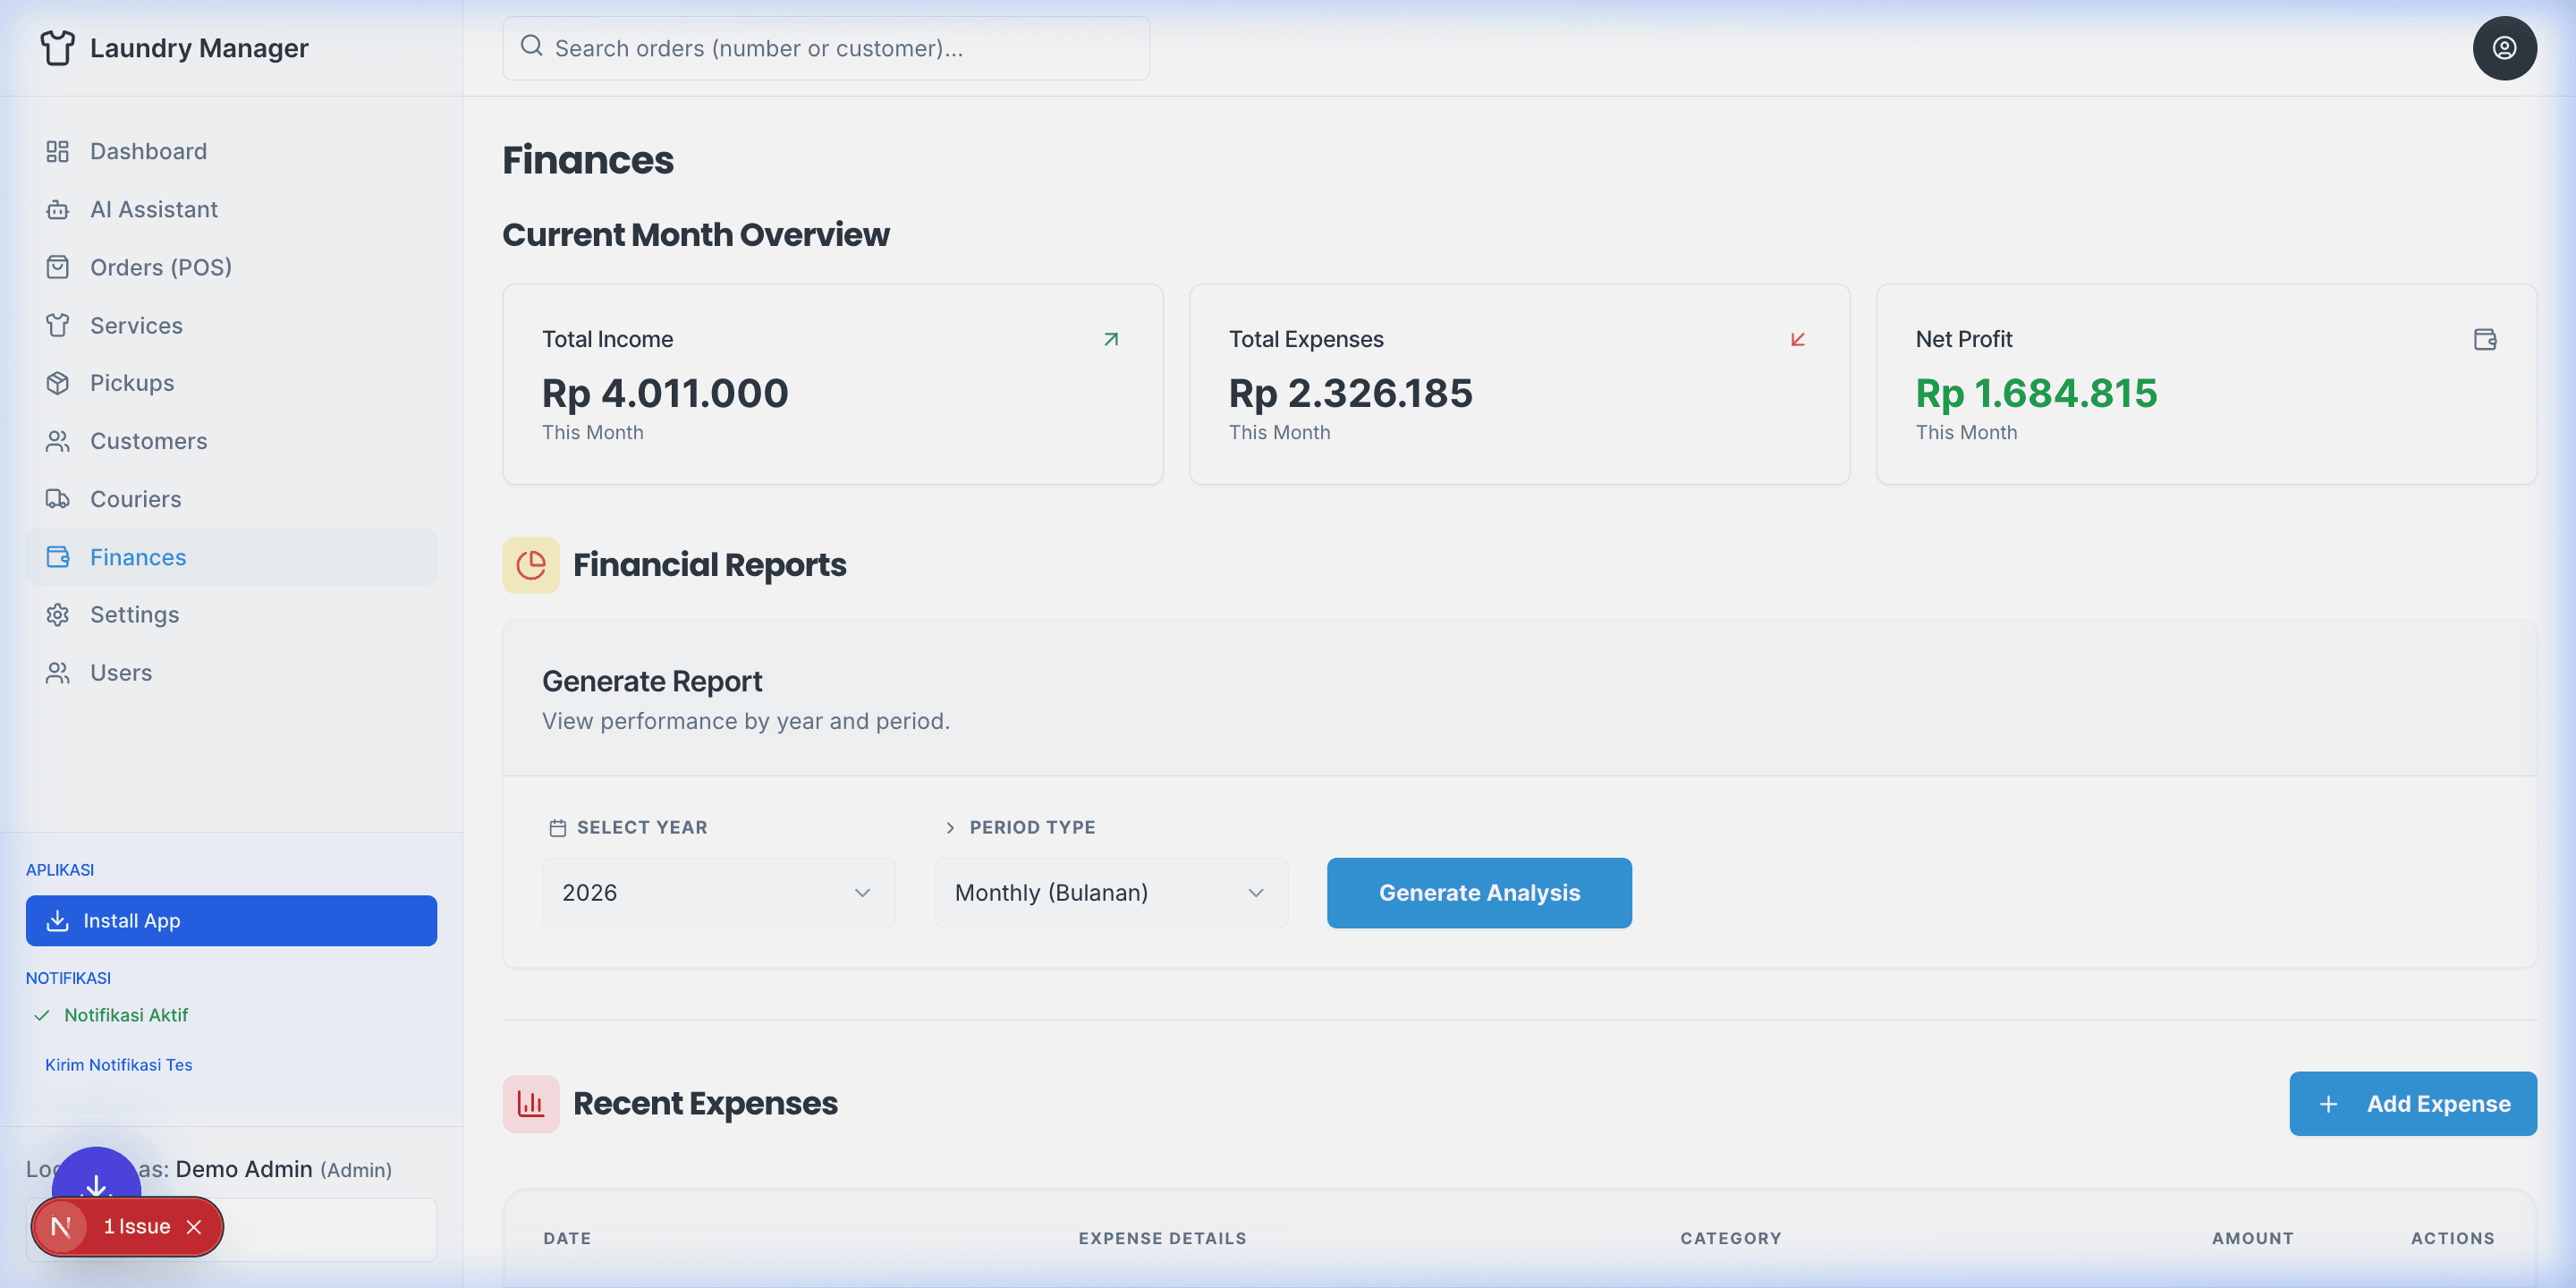
Task: Open the Period Type Monthly dropdown
Action: pos(1110,892)
